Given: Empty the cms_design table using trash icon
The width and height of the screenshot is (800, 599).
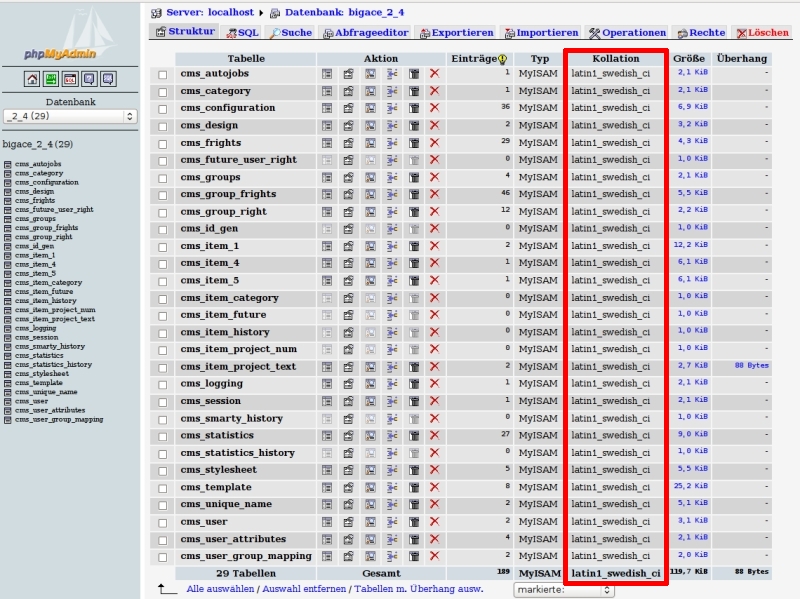Looking at the screenshot, I should (x=414, y=125).
